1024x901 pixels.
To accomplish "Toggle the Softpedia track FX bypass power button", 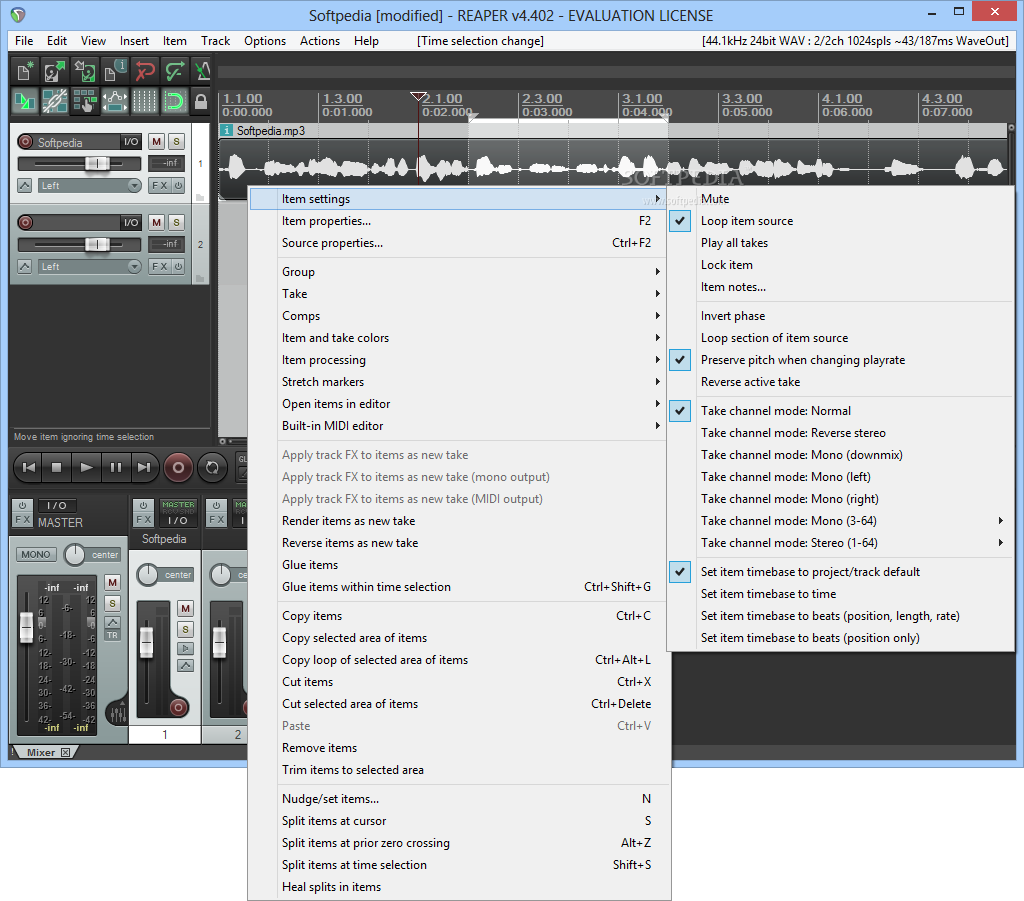I will pos(178,186).
